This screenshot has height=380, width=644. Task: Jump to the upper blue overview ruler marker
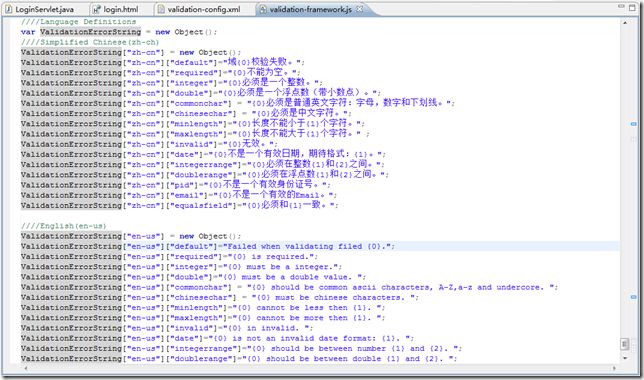[x=634, y=124]
